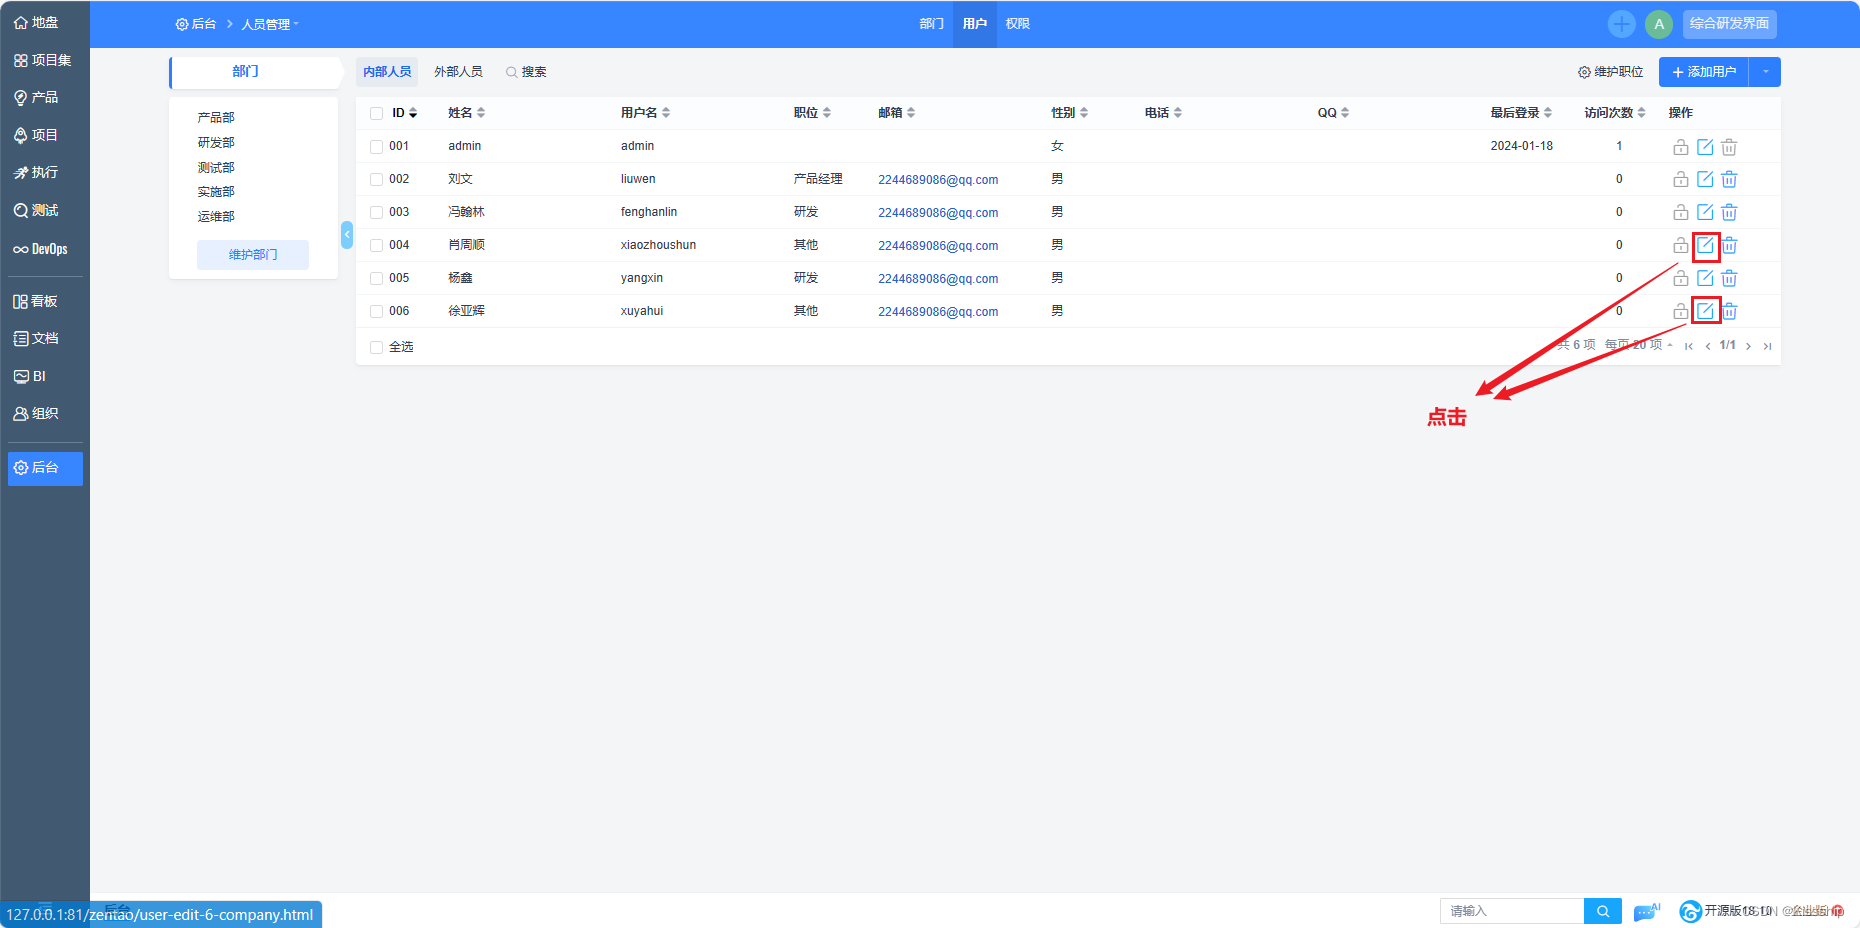The image size is (1860, 928).
Task: Delete user 冯翰林 with trash icon
Action: 1729,212
